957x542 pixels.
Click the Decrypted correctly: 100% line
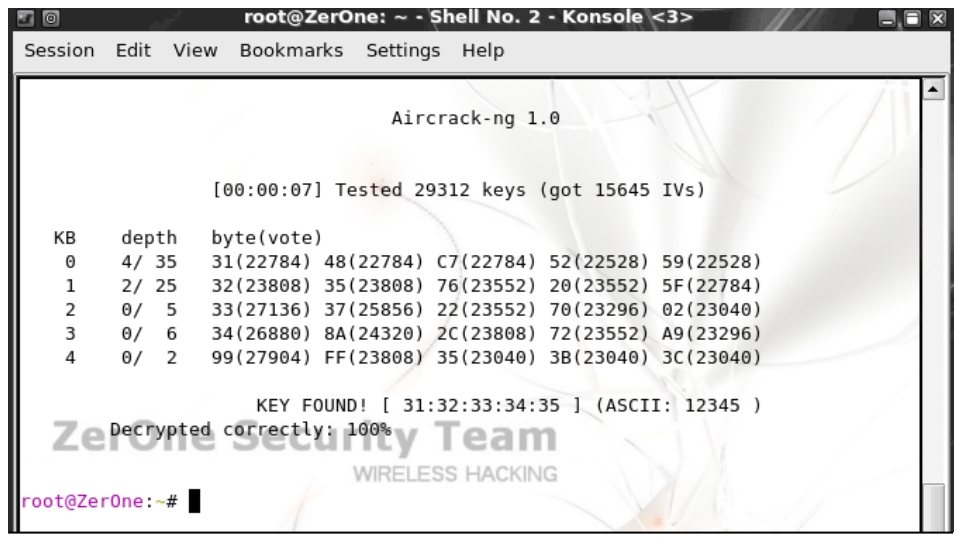(x=250, y=430)
